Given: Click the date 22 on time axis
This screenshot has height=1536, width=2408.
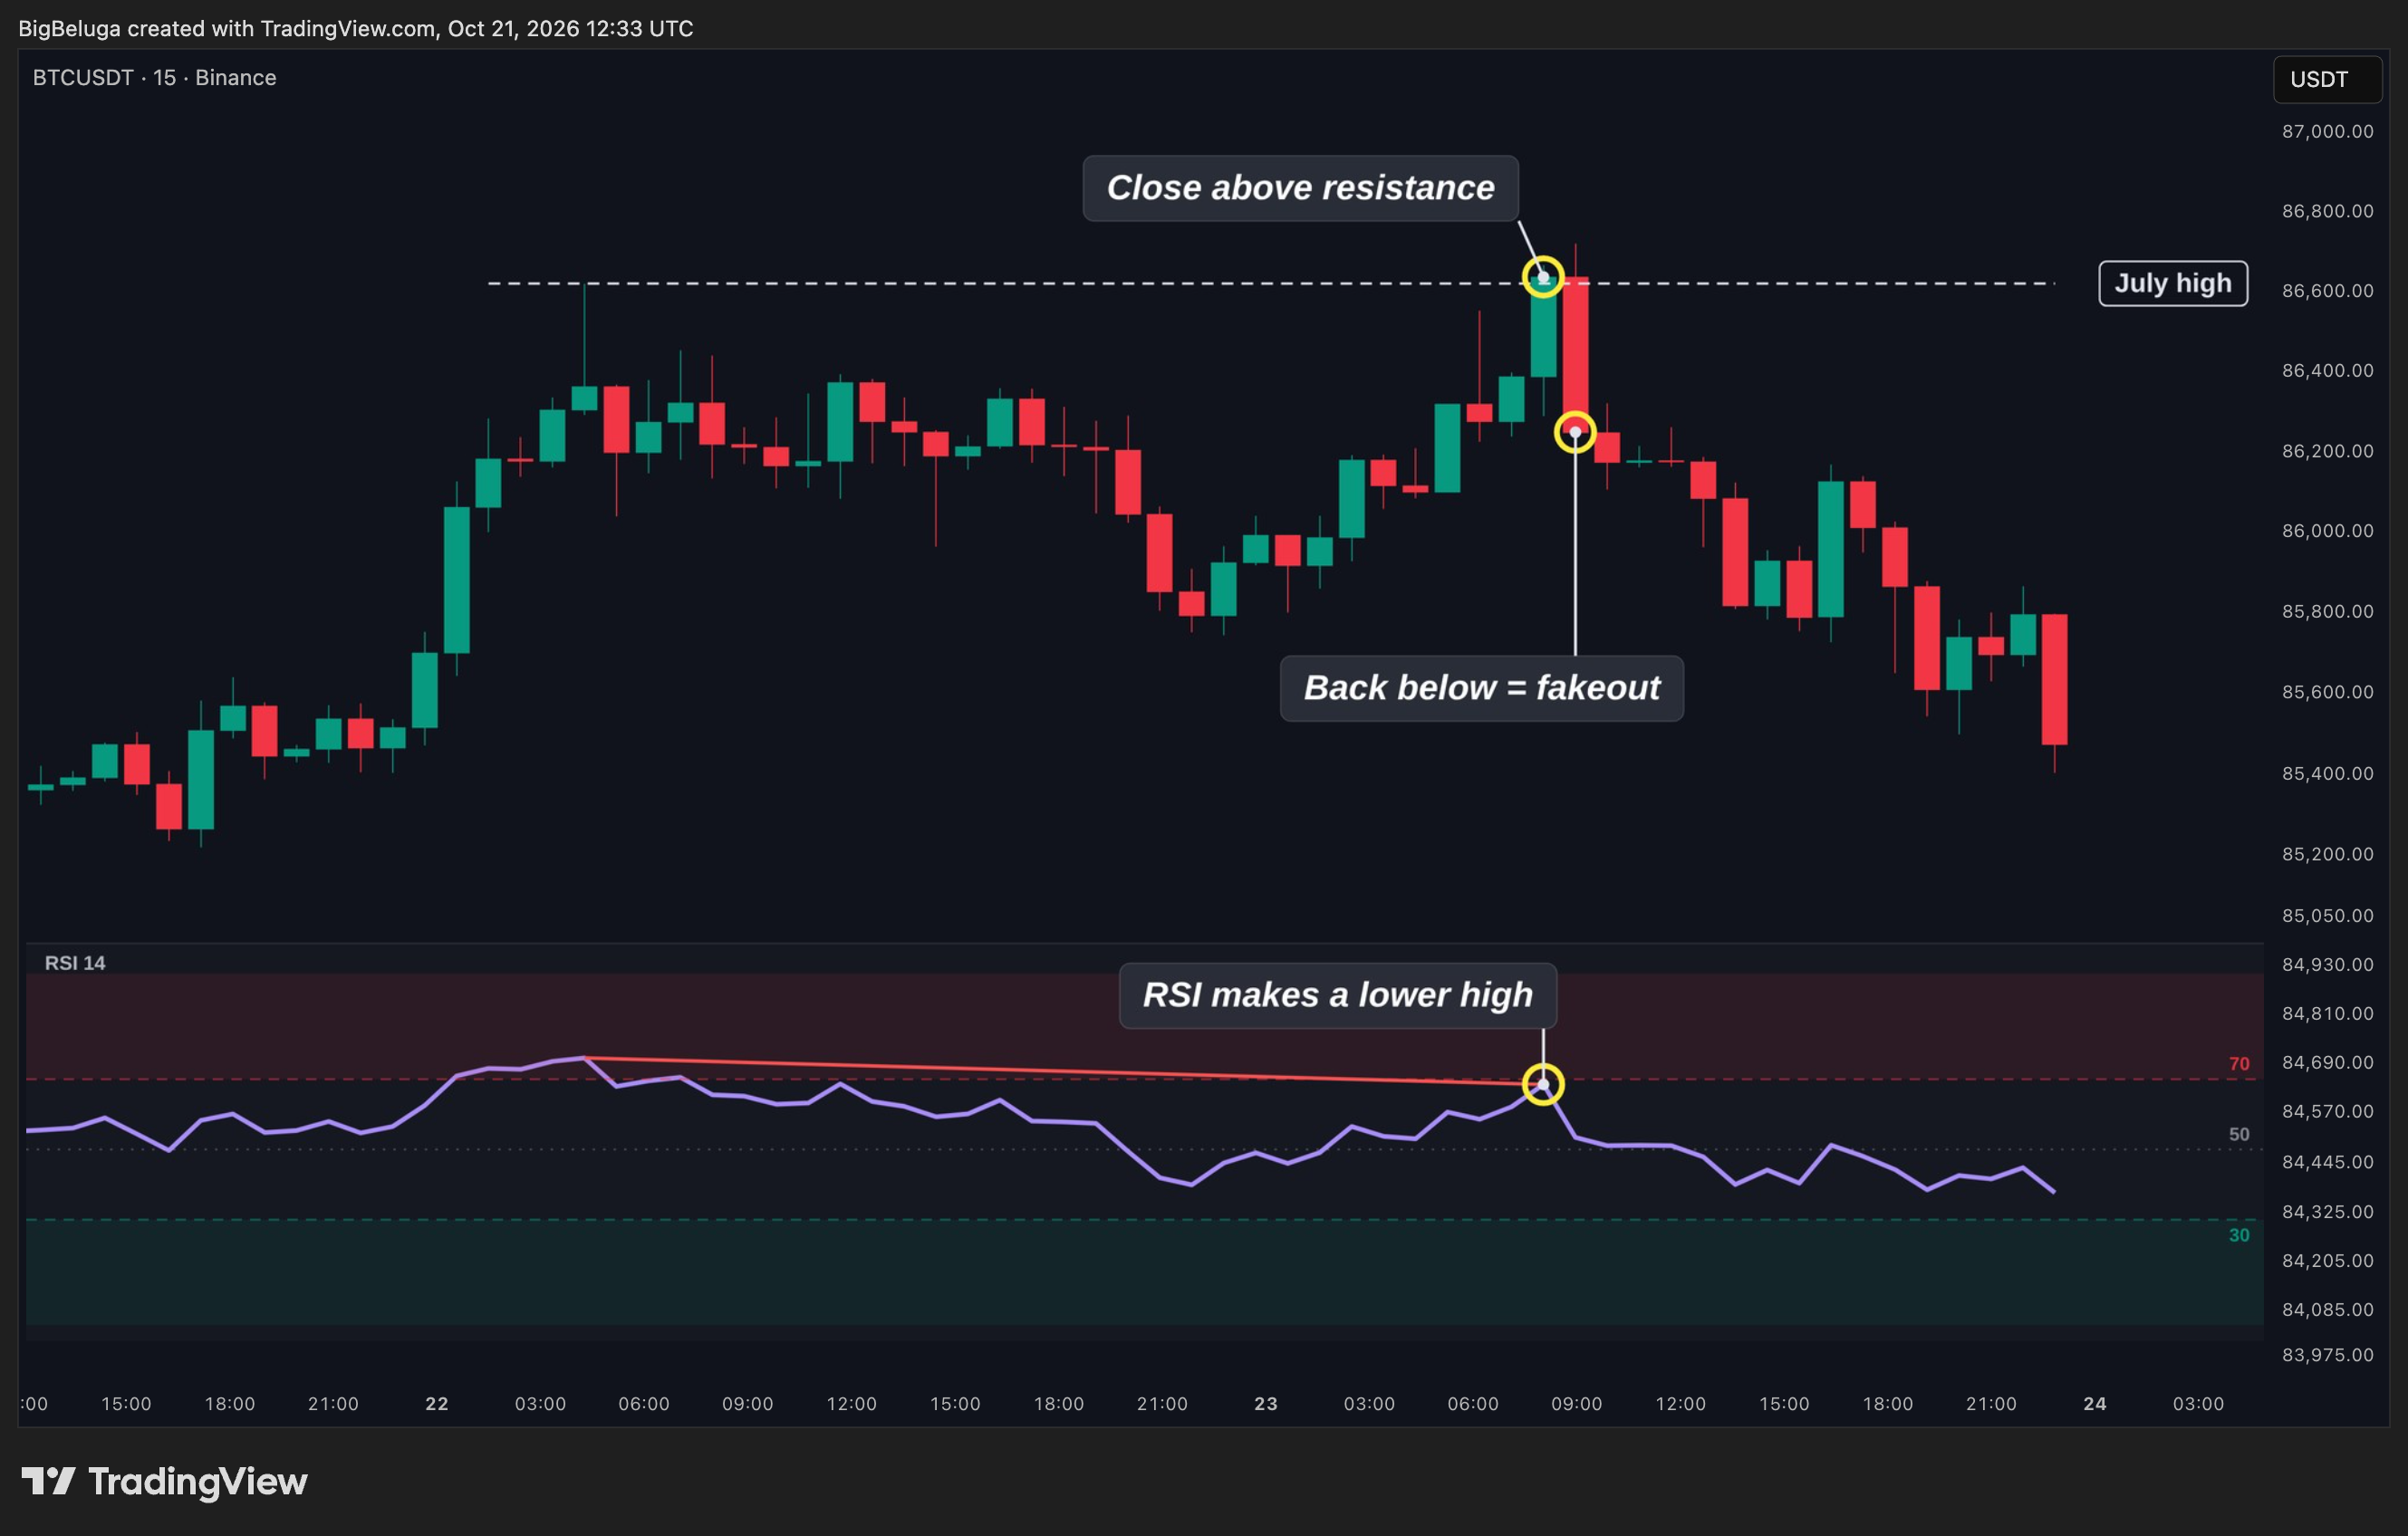Looking at the screenshot, I should coord(437,1403).
